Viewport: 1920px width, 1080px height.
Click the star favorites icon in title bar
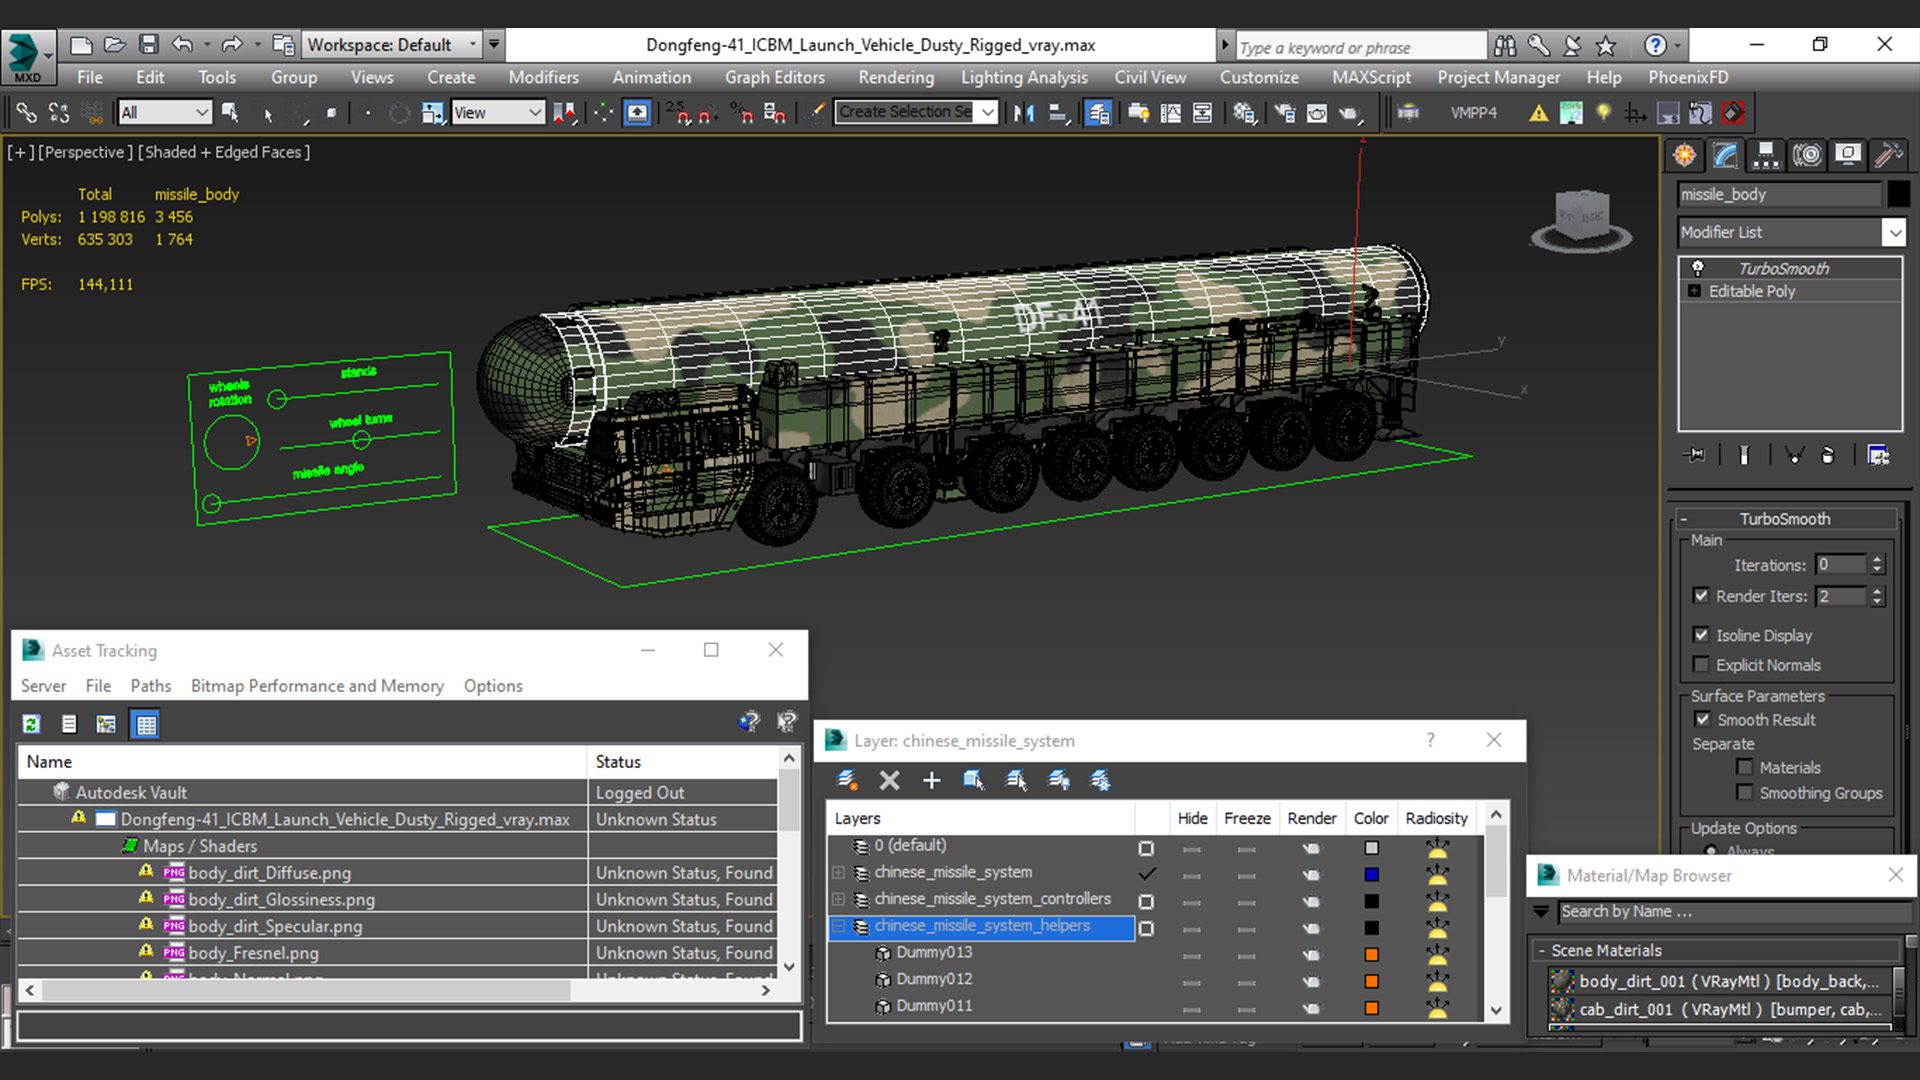pyautogui.click(x=1606, y=45)
